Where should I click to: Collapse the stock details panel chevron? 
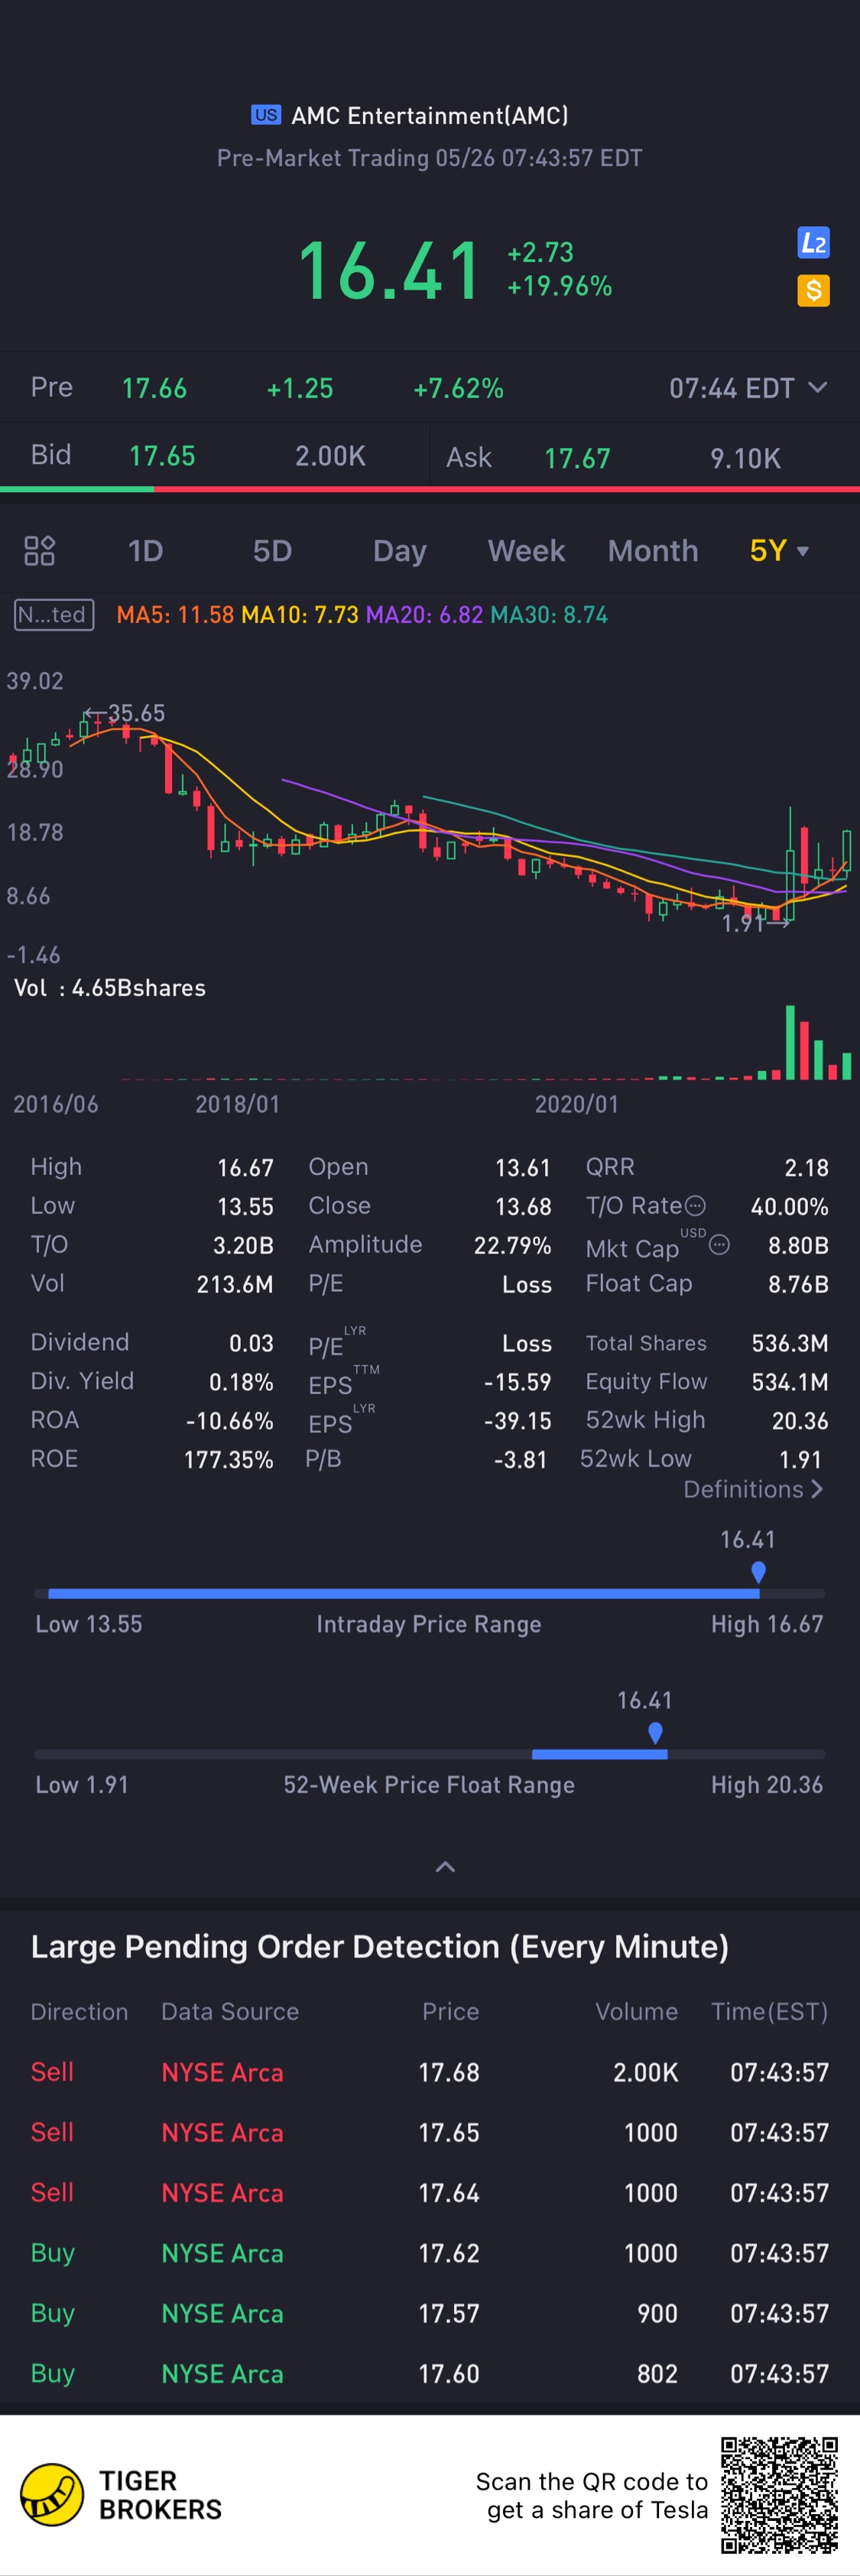(x=445, y=1866)
